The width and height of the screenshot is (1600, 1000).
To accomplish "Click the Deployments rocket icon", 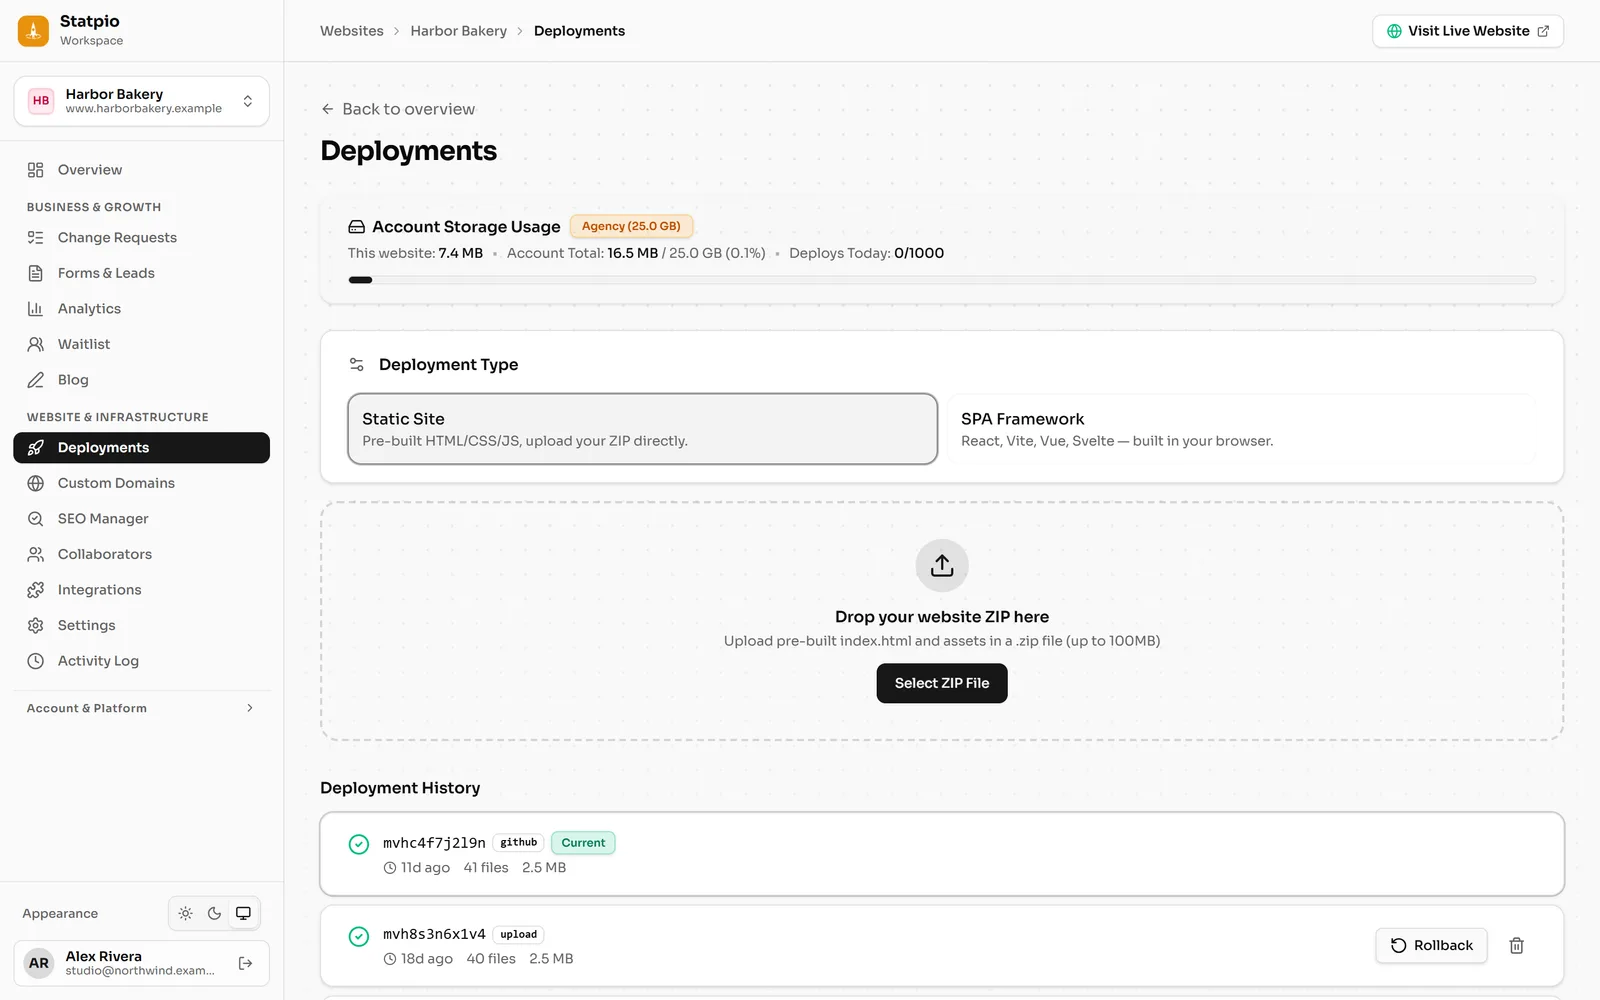I will point(36,448).
